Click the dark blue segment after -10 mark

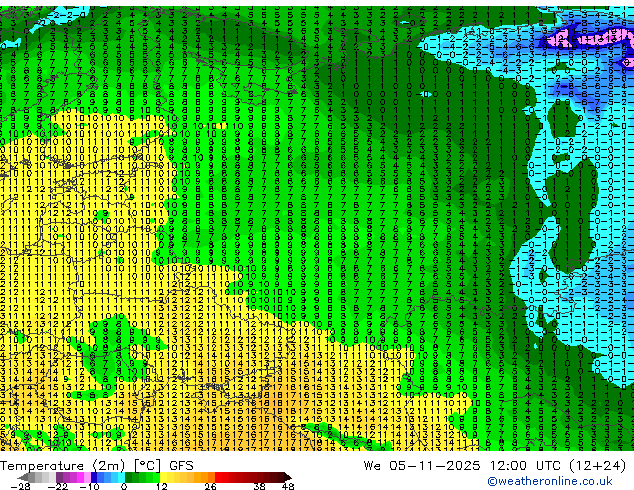coord(94,477)
